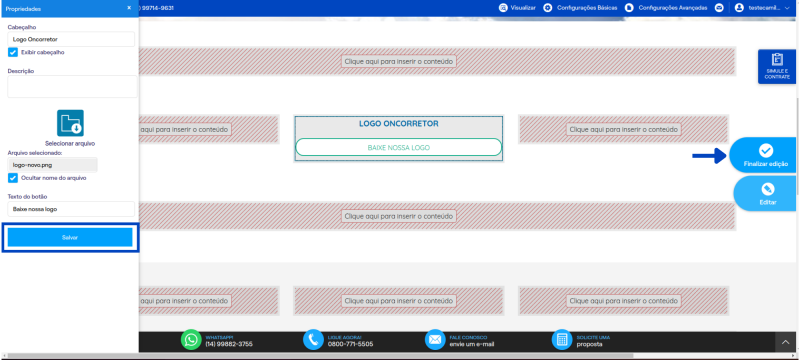Click the Texto do botão input field

(x=71, y=209)
